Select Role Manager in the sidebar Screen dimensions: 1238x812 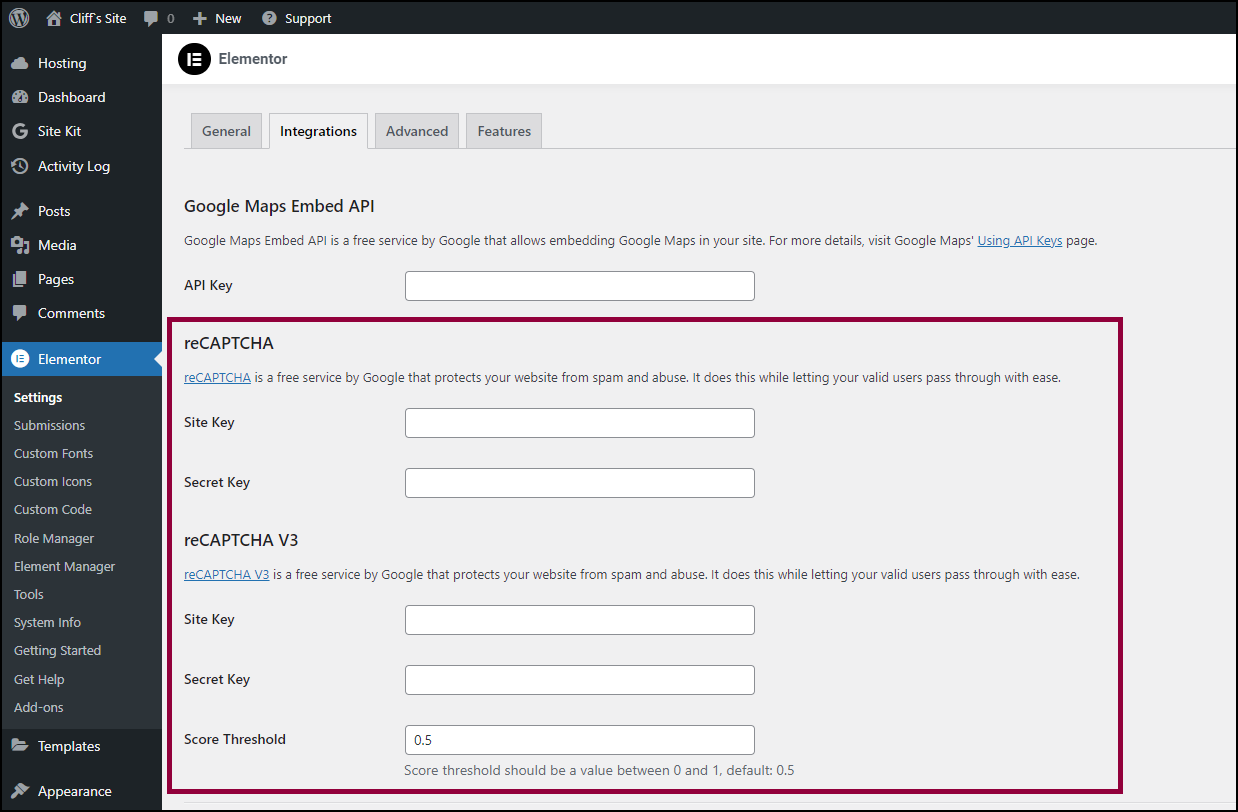point(54,538)
